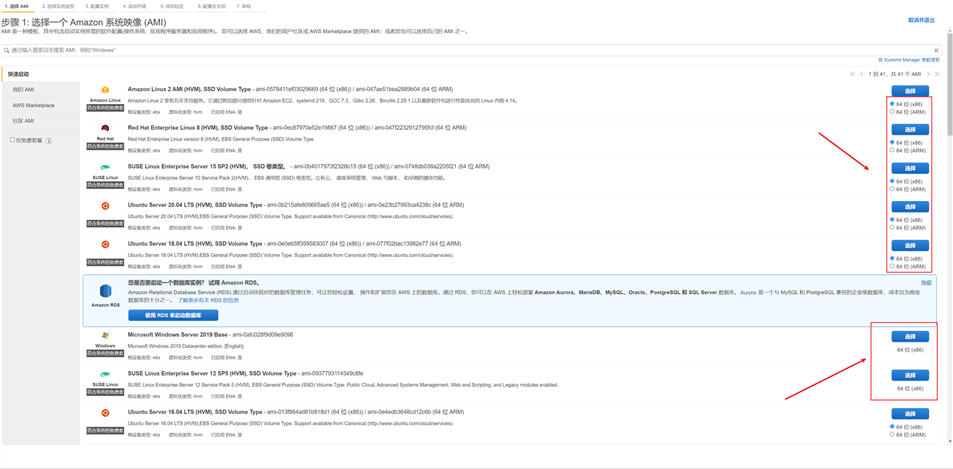Open the Systems Manager 参数搜索 link

coord(909,60)
